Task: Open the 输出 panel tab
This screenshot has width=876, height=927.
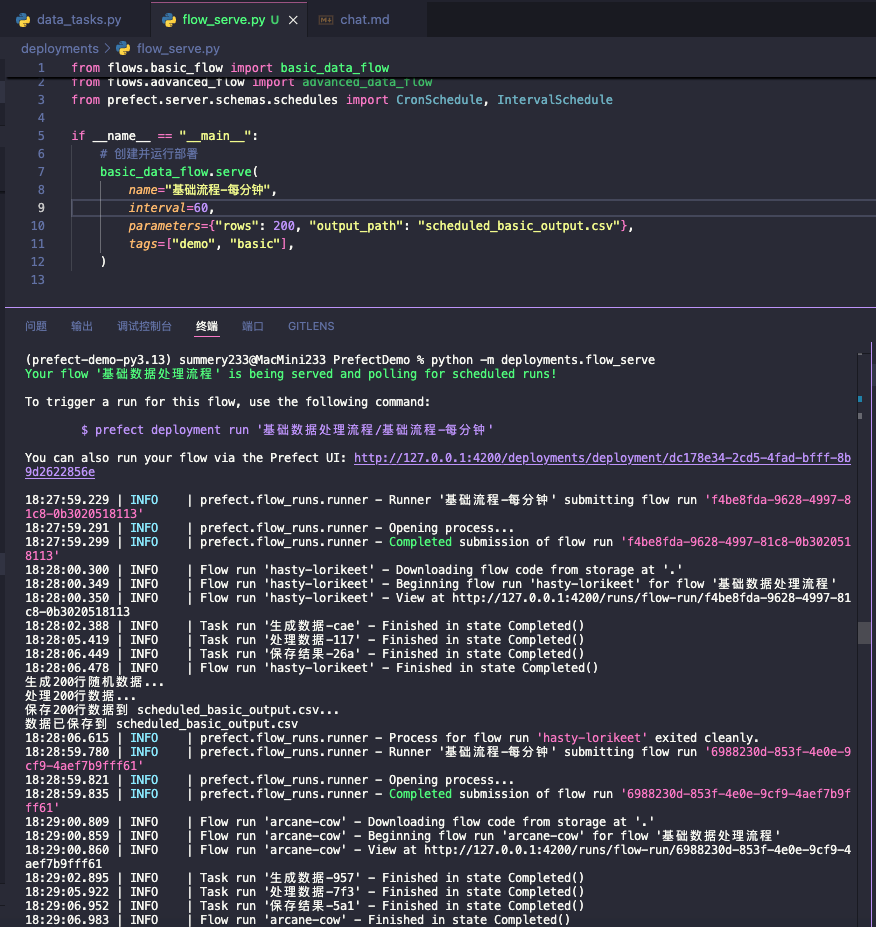Action: point(82,326)
